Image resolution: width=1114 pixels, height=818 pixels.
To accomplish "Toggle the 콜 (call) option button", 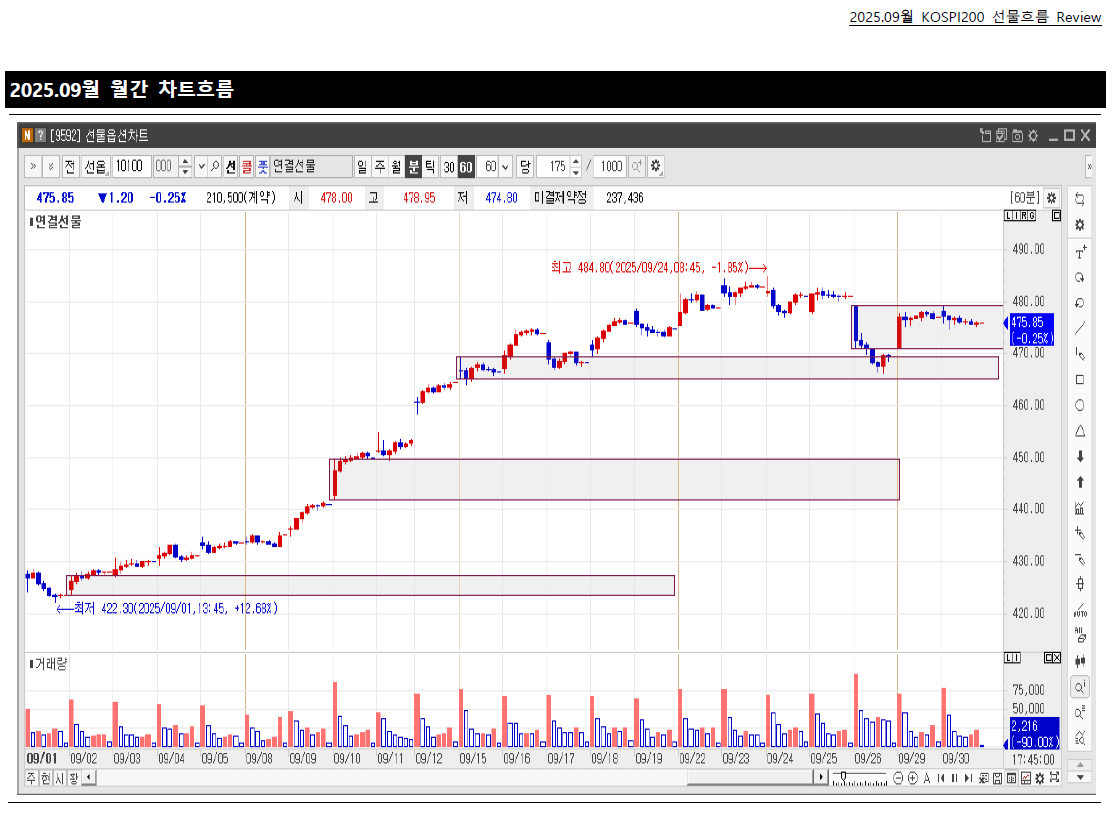I will pos(247,166).
